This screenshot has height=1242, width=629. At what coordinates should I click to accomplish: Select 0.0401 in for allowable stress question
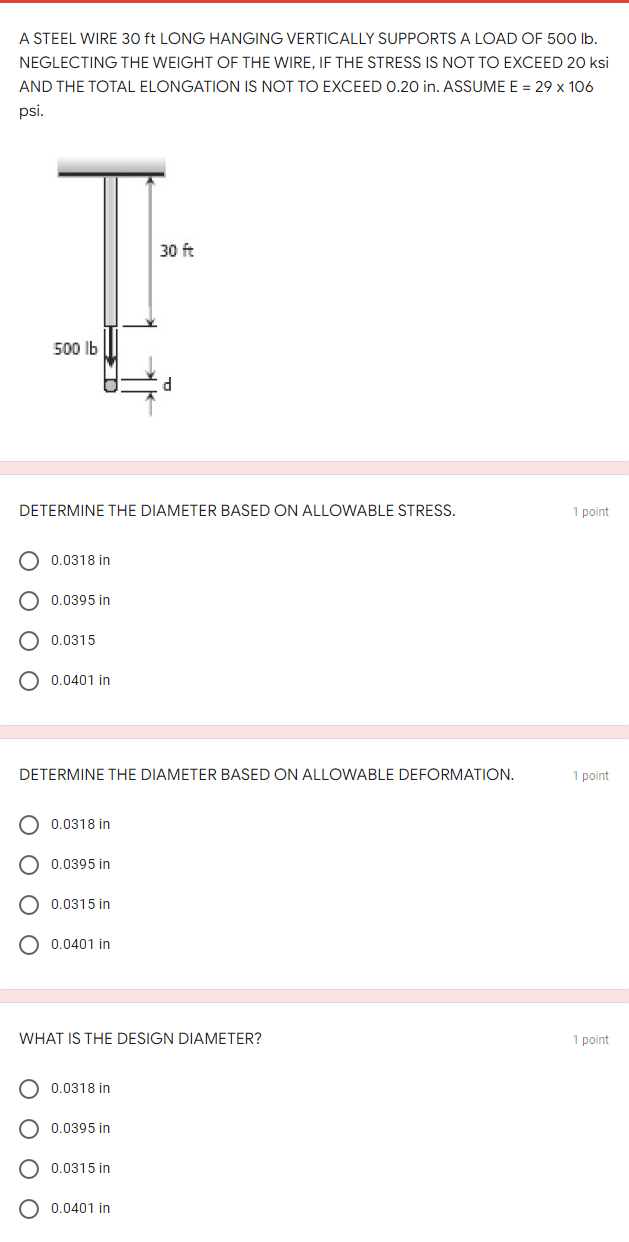[x=29, y=680]
